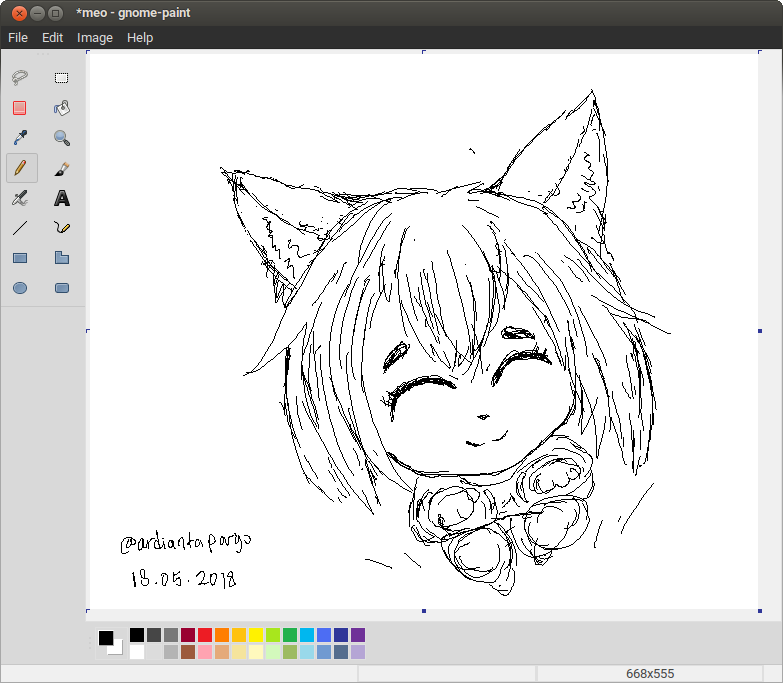The height and width of the screenshot is (683, 783).
Task: Pick the cyan sky-blue palette color
Action: click(x=307, y=635)
